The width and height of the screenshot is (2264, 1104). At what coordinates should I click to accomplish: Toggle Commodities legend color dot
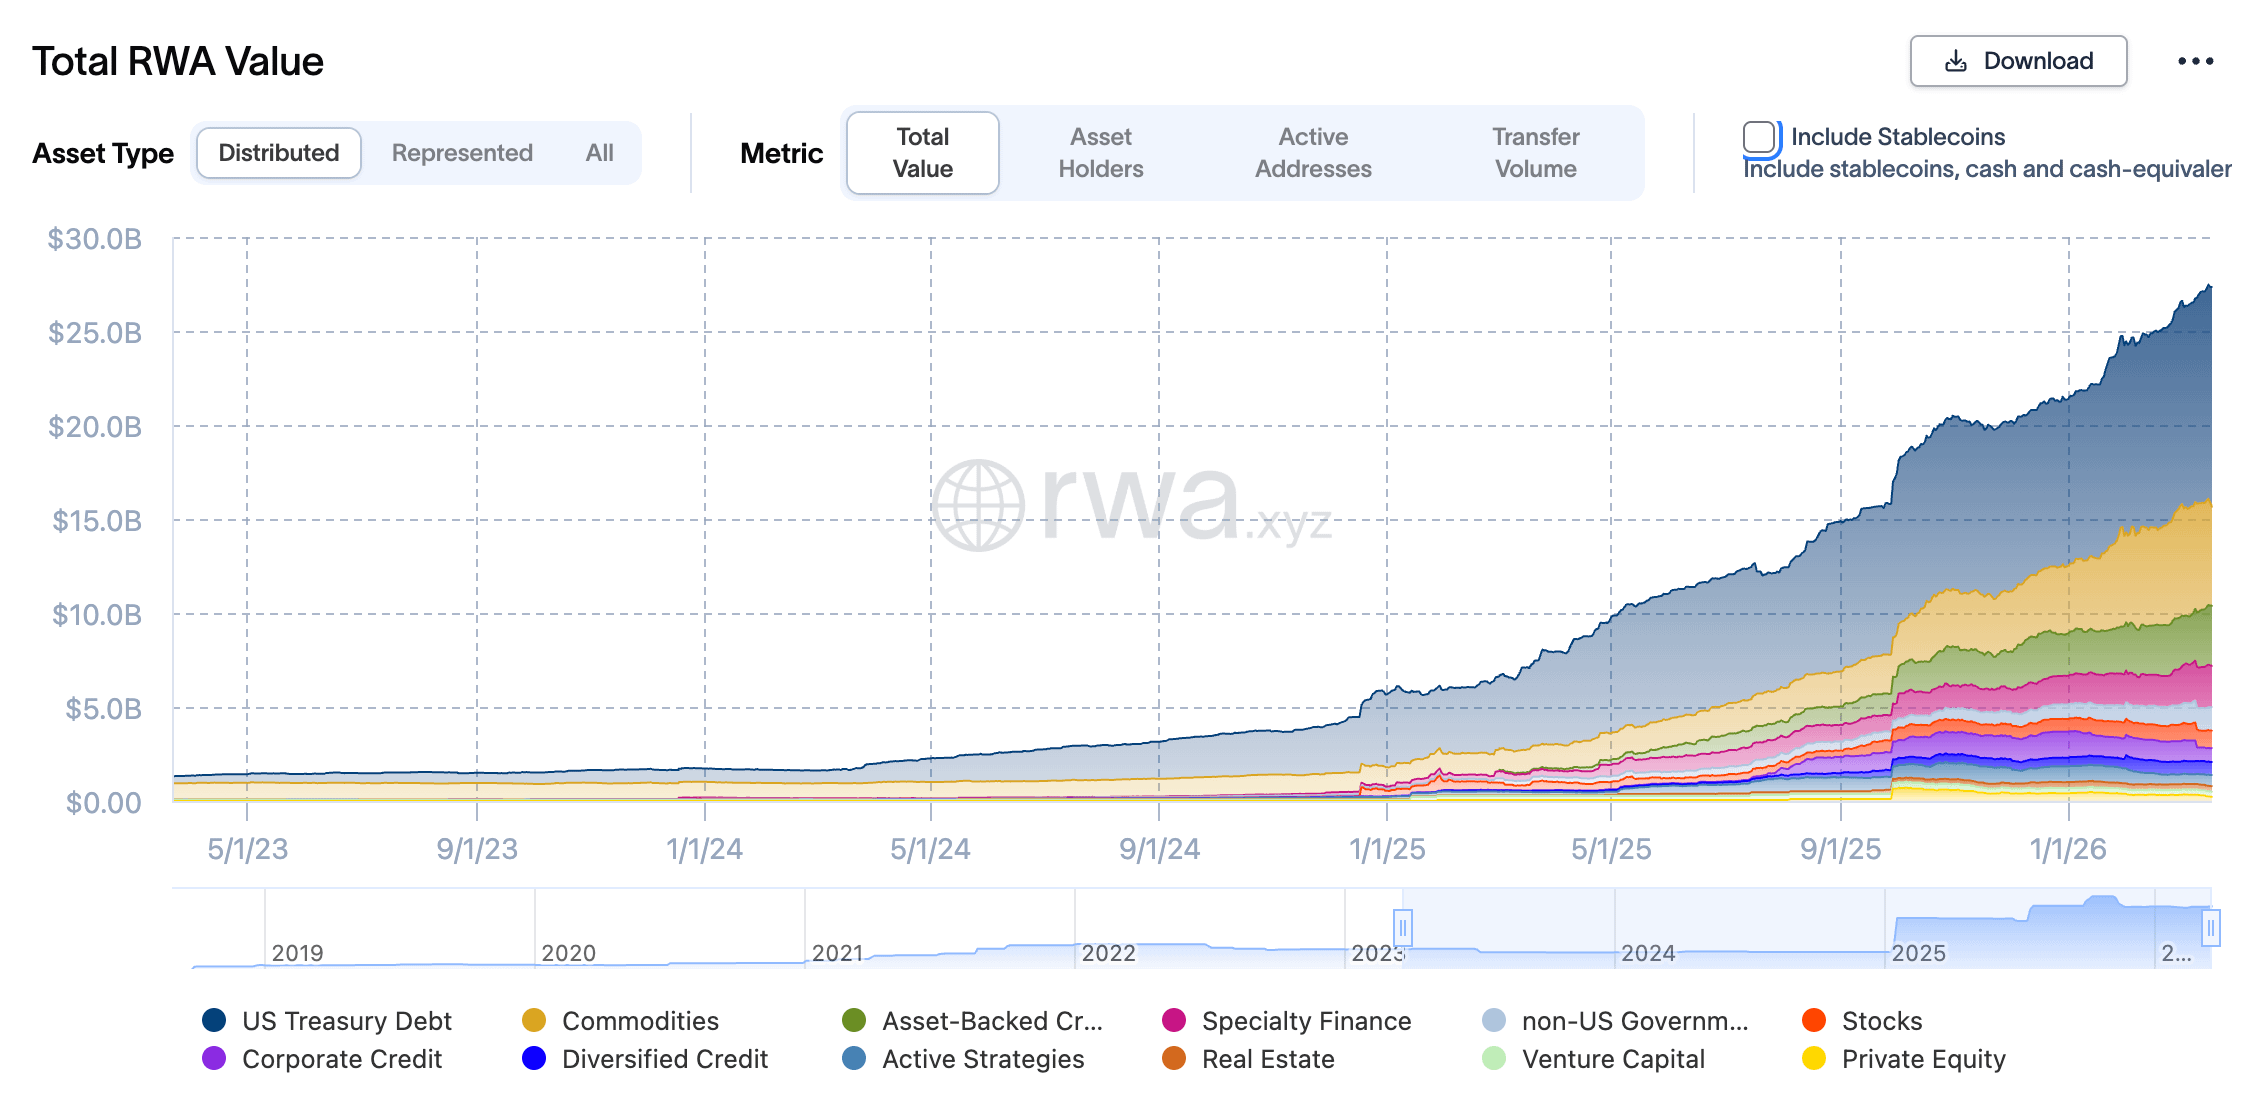534,1020
